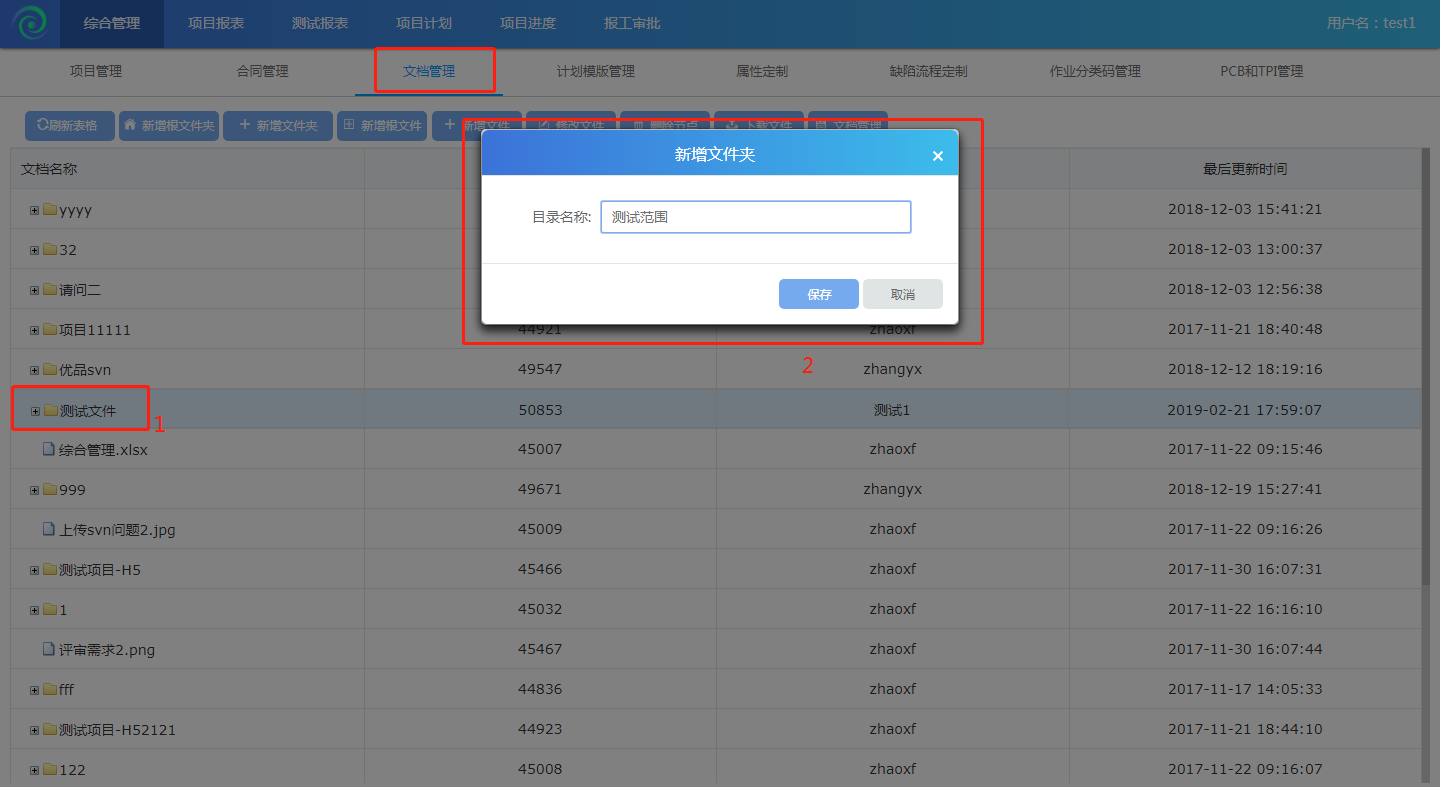Click the 刷新表格 refresh button

coord(69,126)
